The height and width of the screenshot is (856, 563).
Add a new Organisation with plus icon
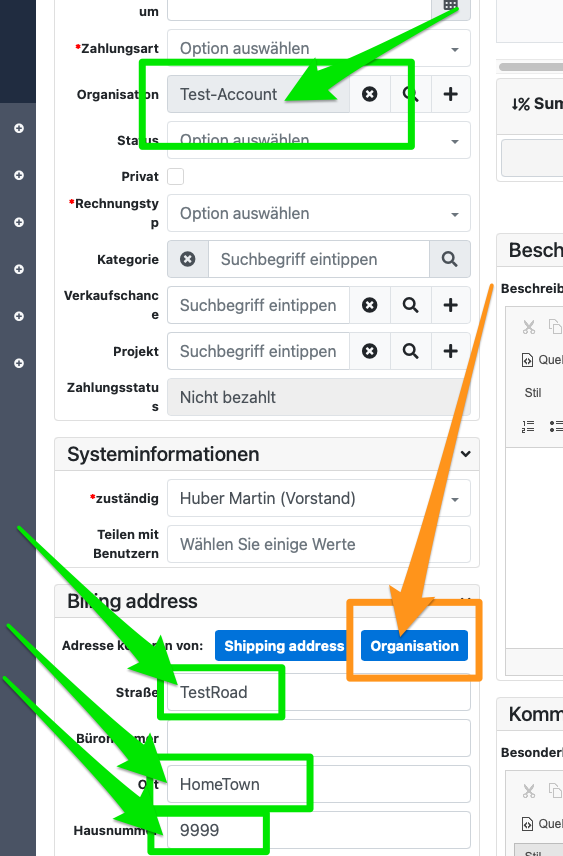(451, 94)
